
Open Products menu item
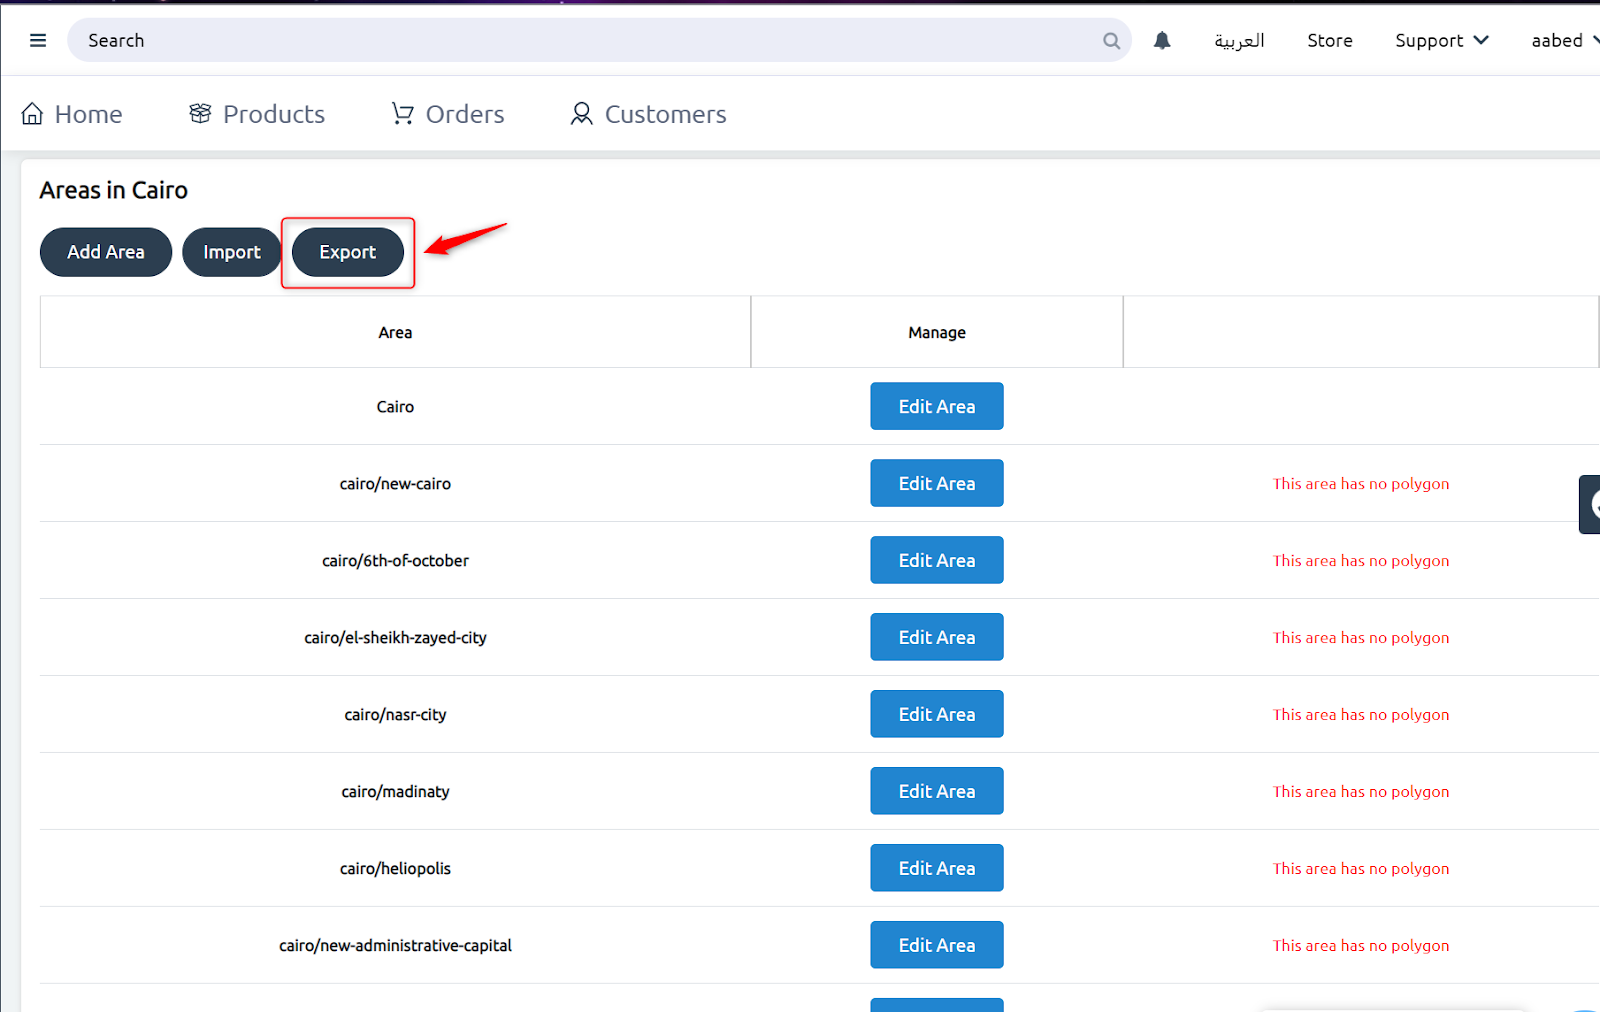tap(257, 114)
